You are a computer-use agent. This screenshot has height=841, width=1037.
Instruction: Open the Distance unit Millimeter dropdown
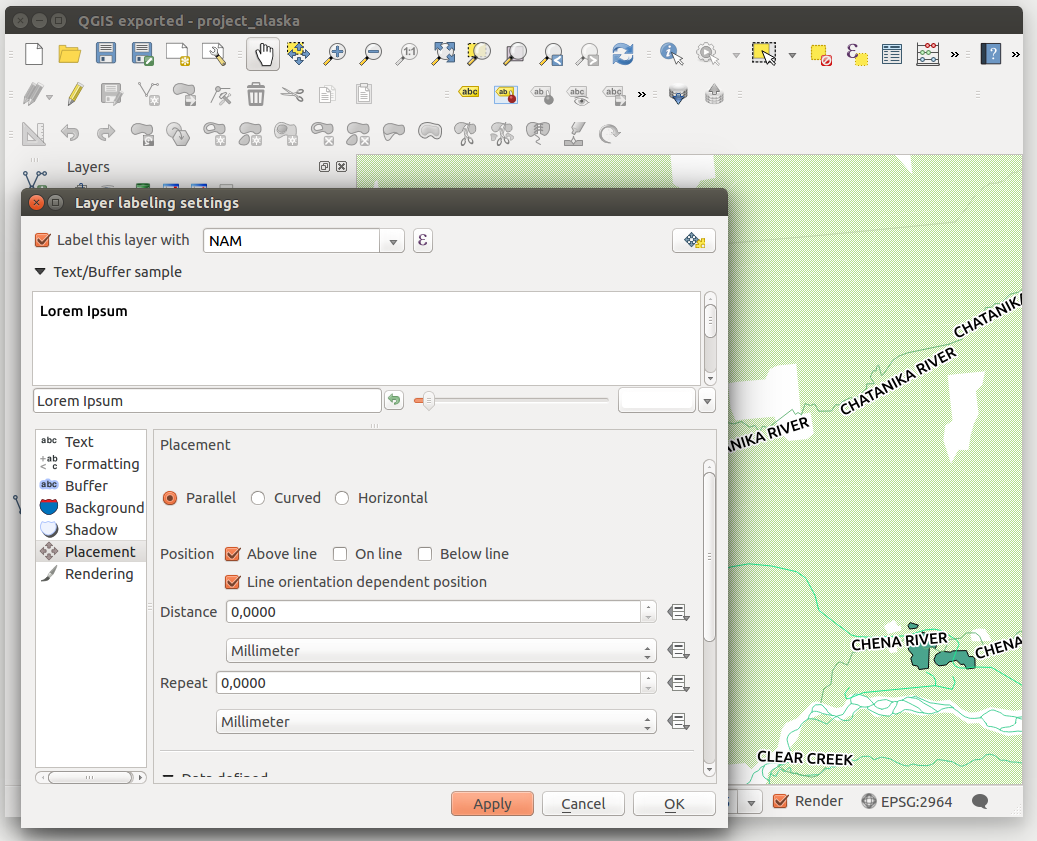(441, 651)
